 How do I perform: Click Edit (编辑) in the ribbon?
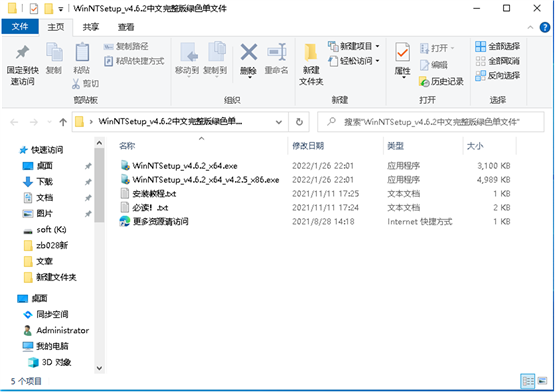pos(434,65)
